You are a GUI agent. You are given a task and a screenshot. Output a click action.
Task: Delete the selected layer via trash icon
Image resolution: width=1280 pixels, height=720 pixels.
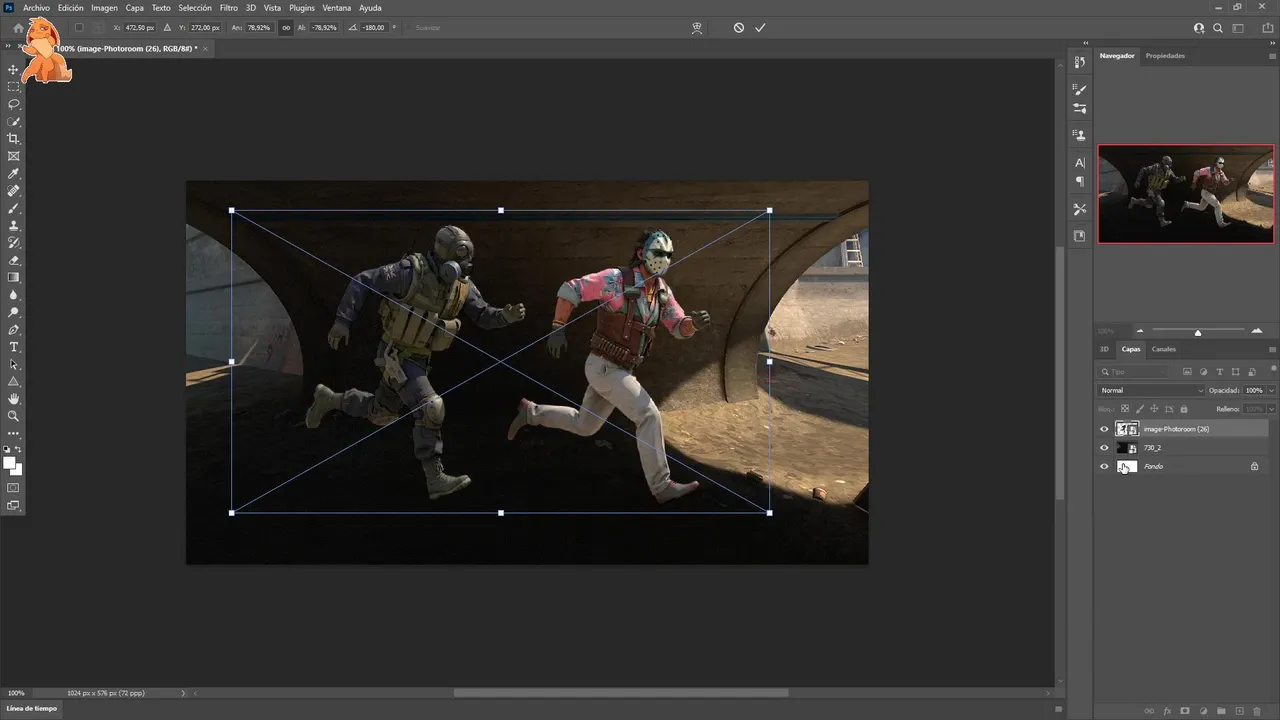pyautogui.click(x=1257, y=711)
